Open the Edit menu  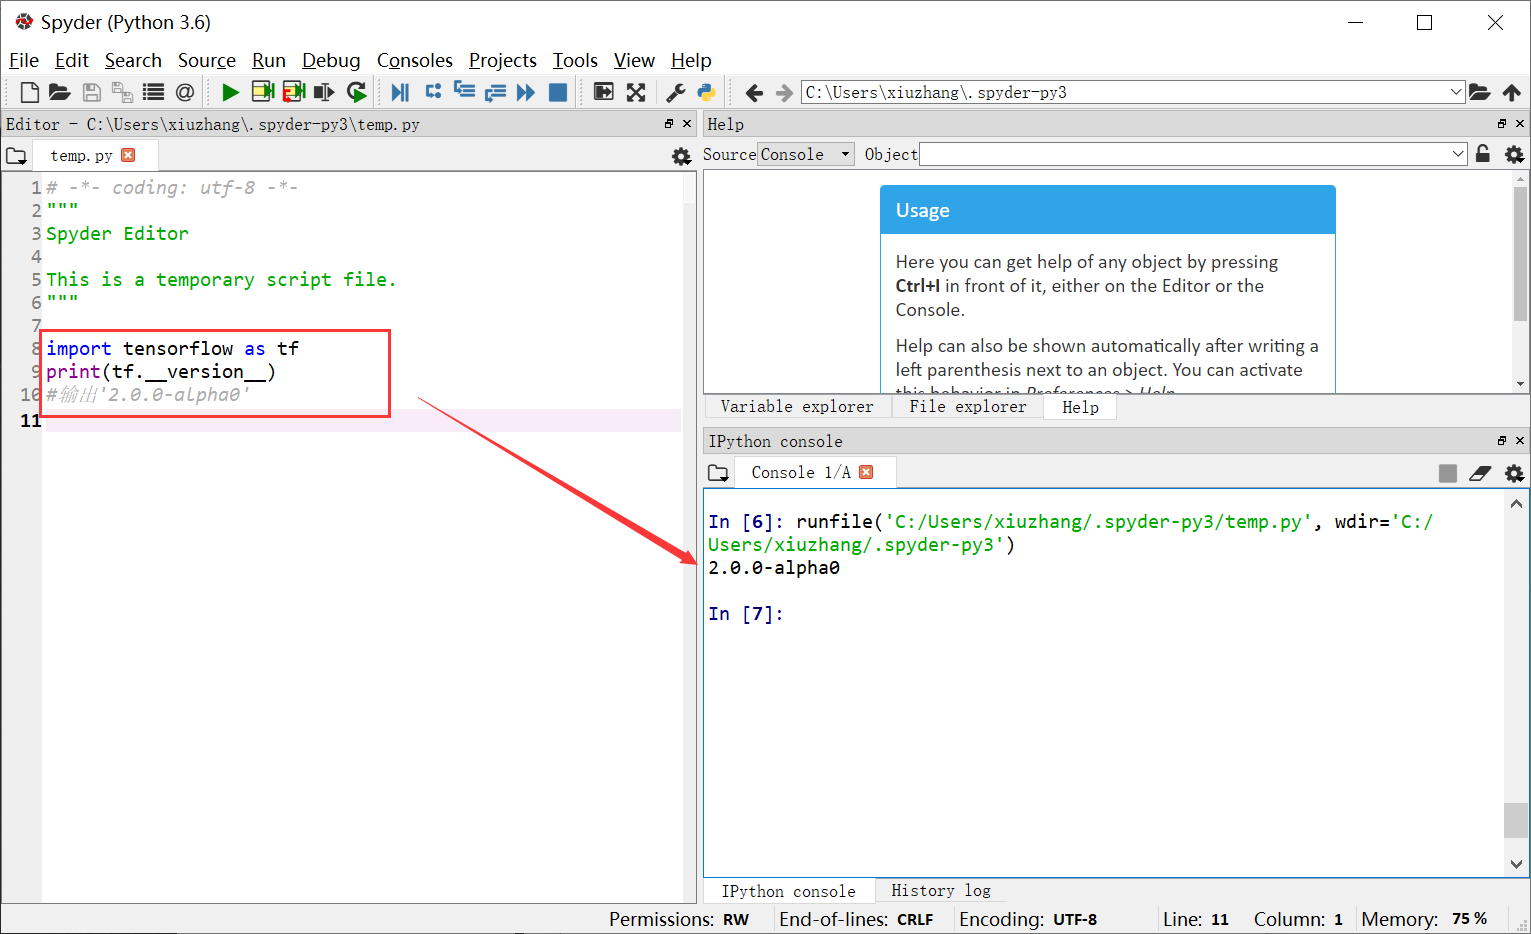72,61
